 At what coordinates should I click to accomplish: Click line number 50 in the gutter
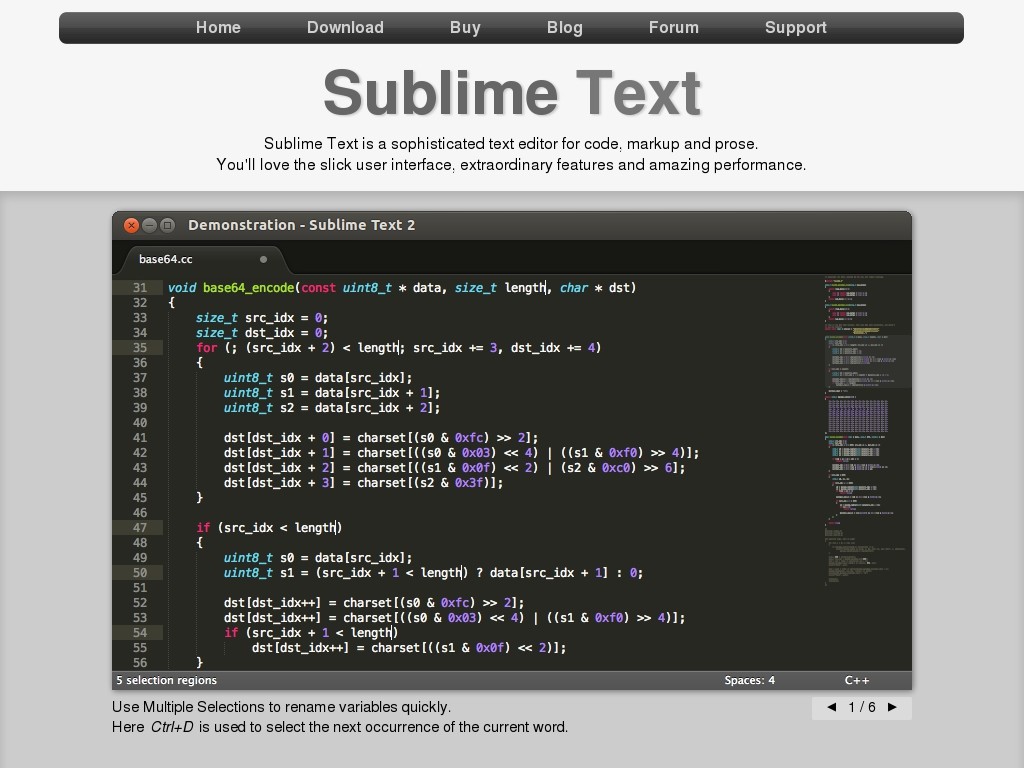pos(140,573)
